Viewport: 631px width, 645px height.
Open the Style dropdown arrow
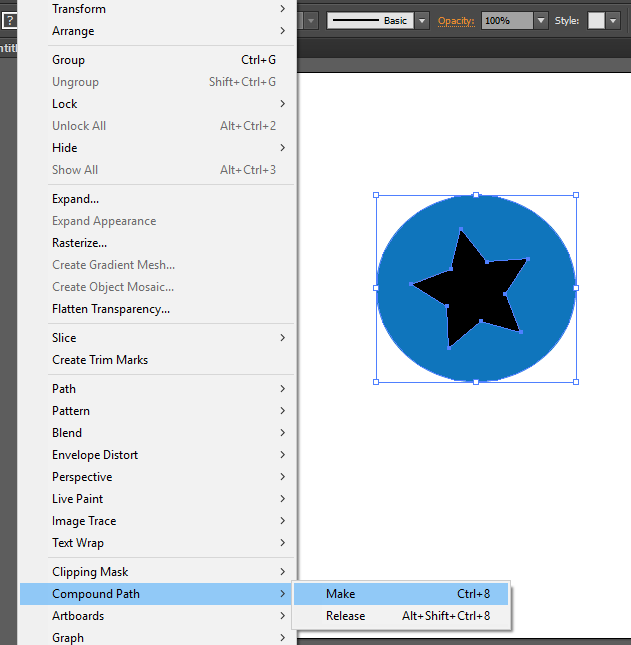tap(613, 21)
